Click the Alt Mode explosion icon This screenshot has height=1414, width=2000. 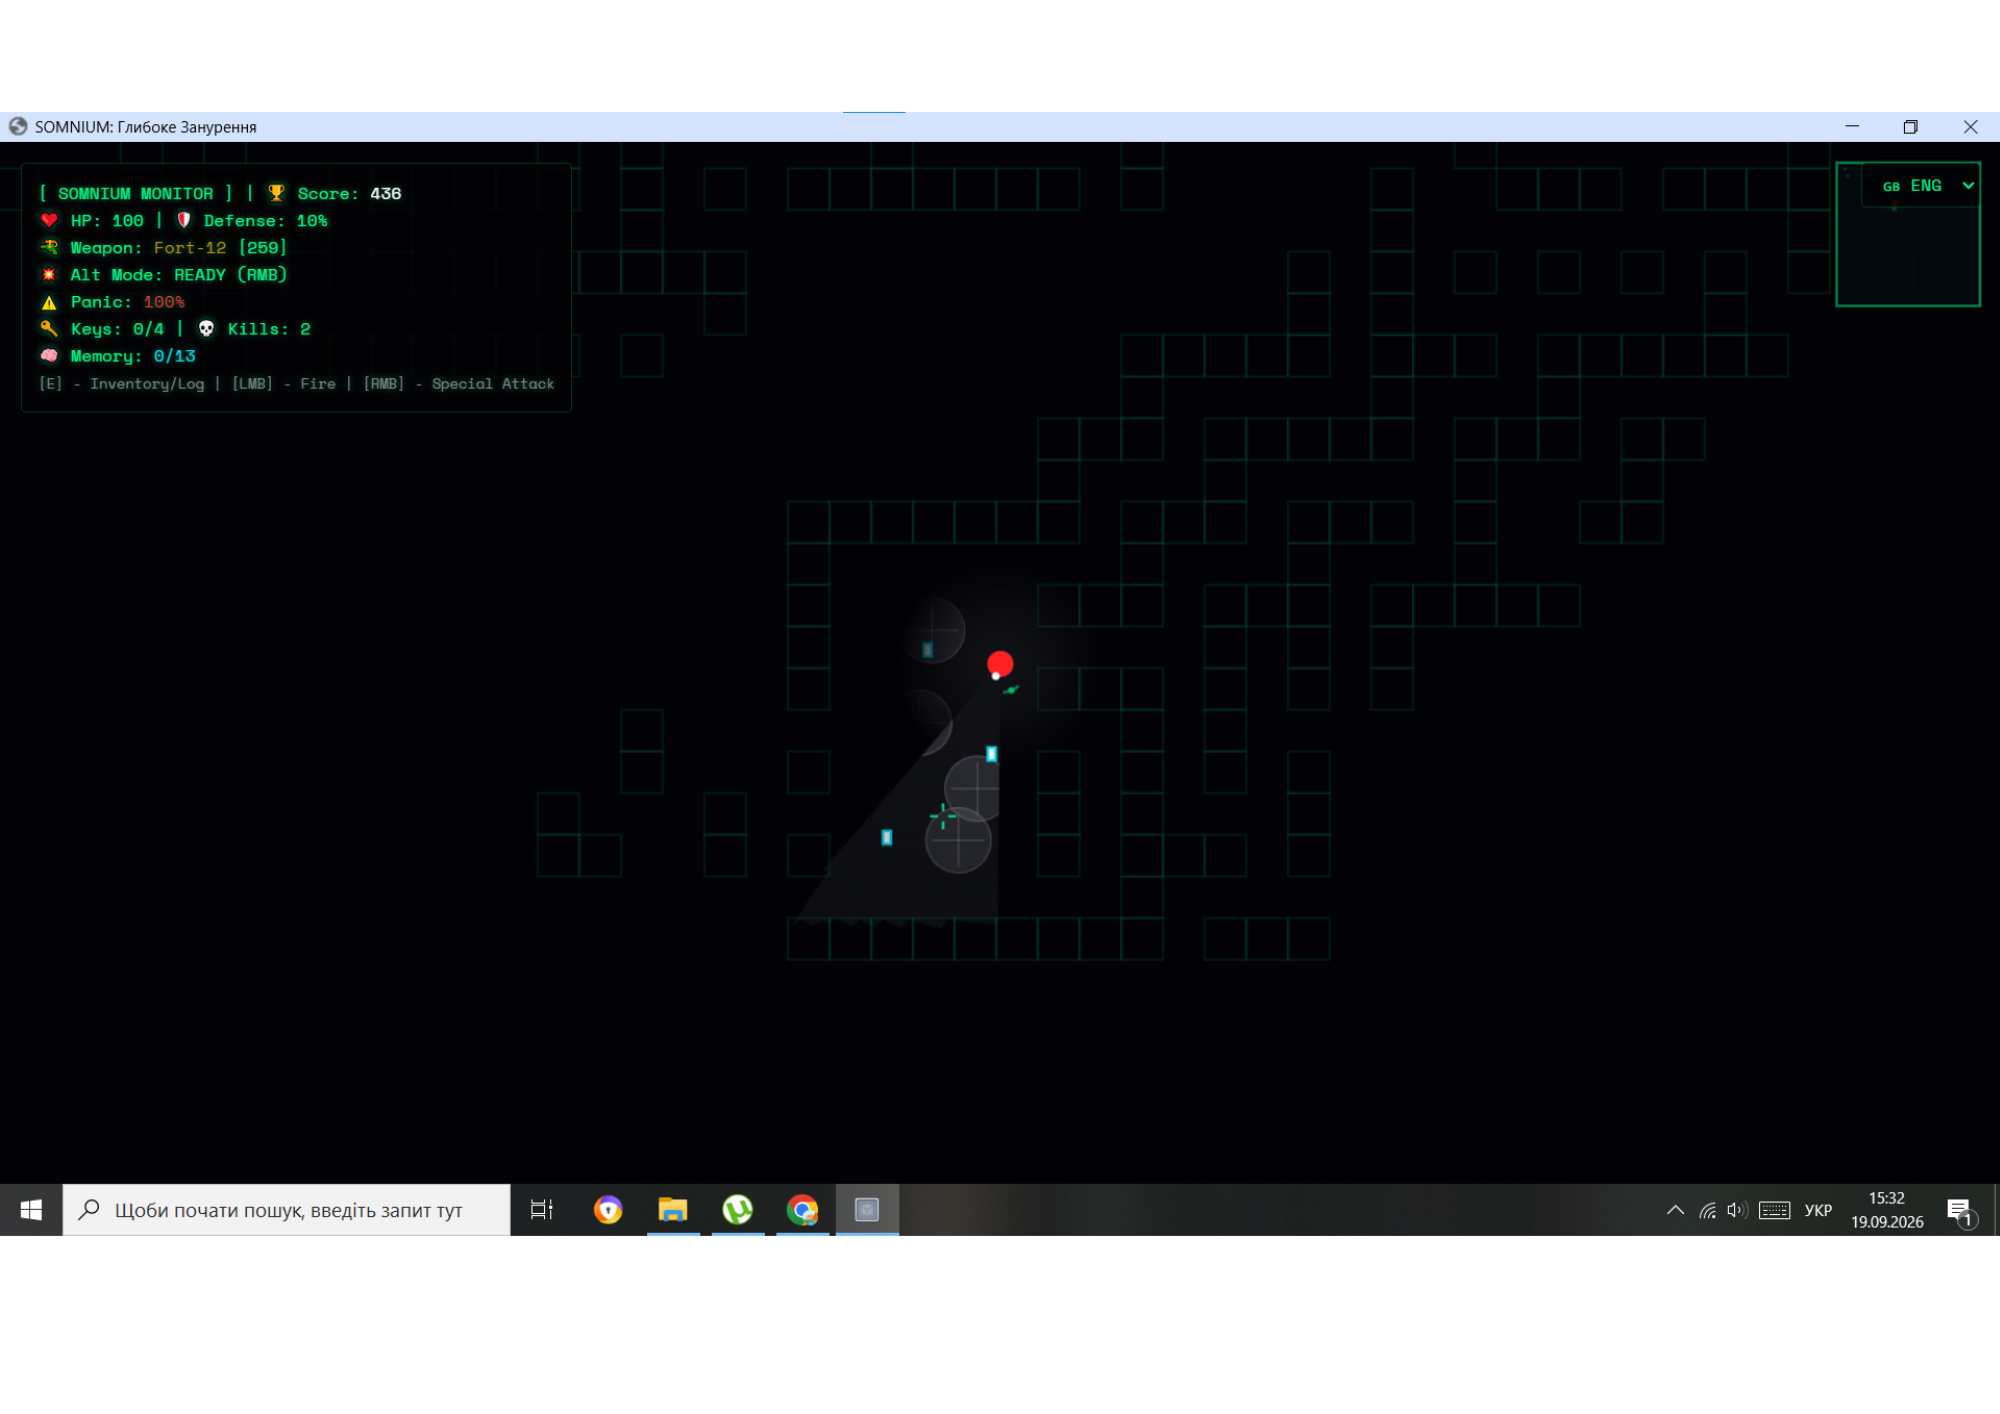coord(49,274)
